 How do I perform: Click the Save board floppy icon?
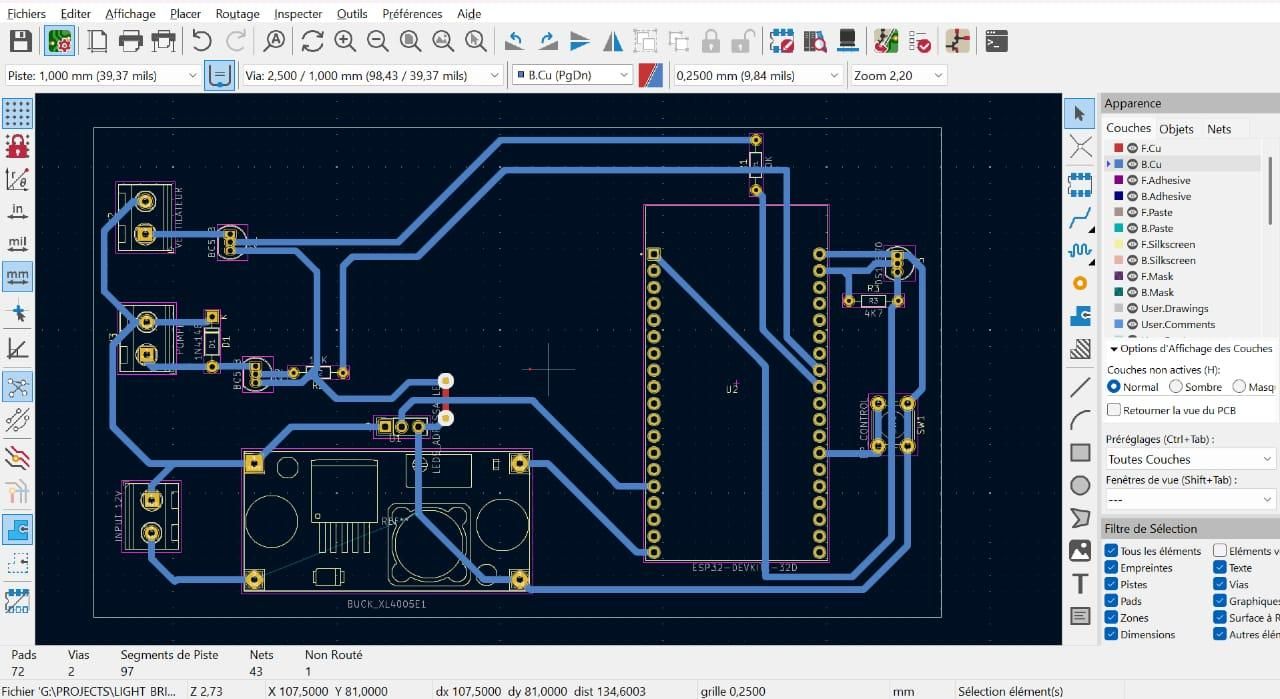(21, 41)
